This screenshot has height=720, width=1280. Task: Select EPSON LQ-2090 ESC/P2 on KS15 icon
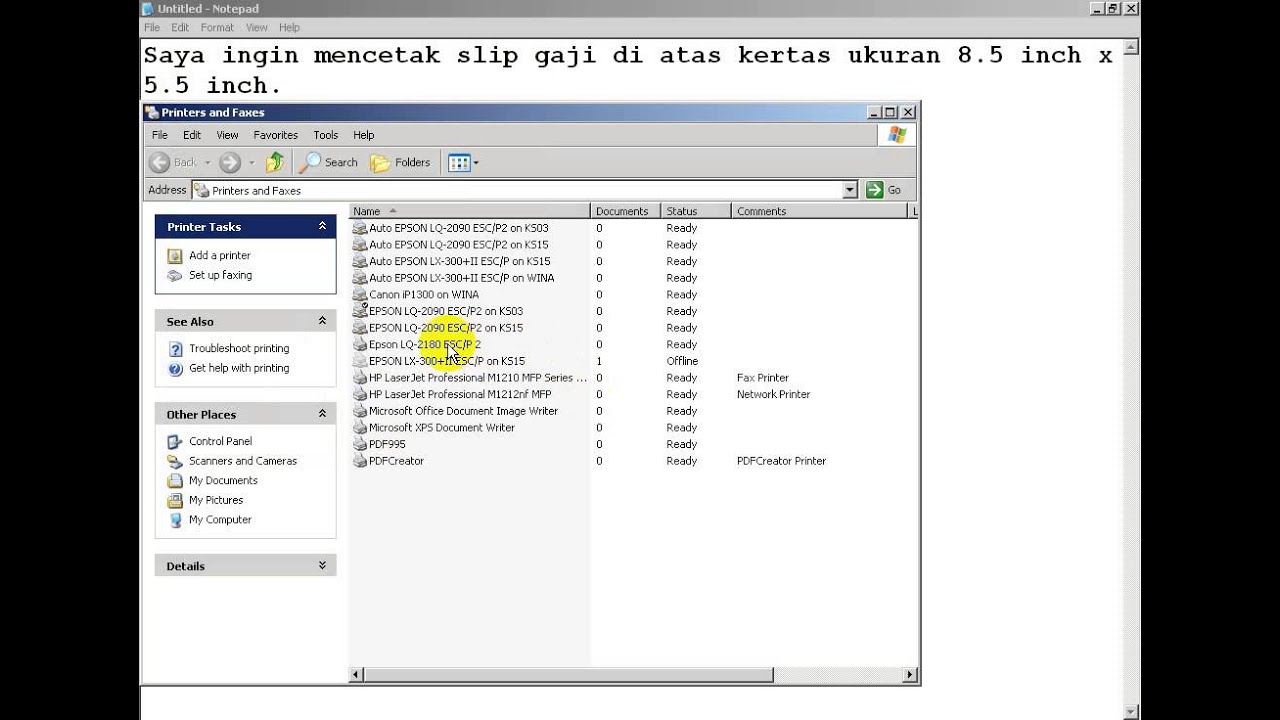tap(360, 328)
